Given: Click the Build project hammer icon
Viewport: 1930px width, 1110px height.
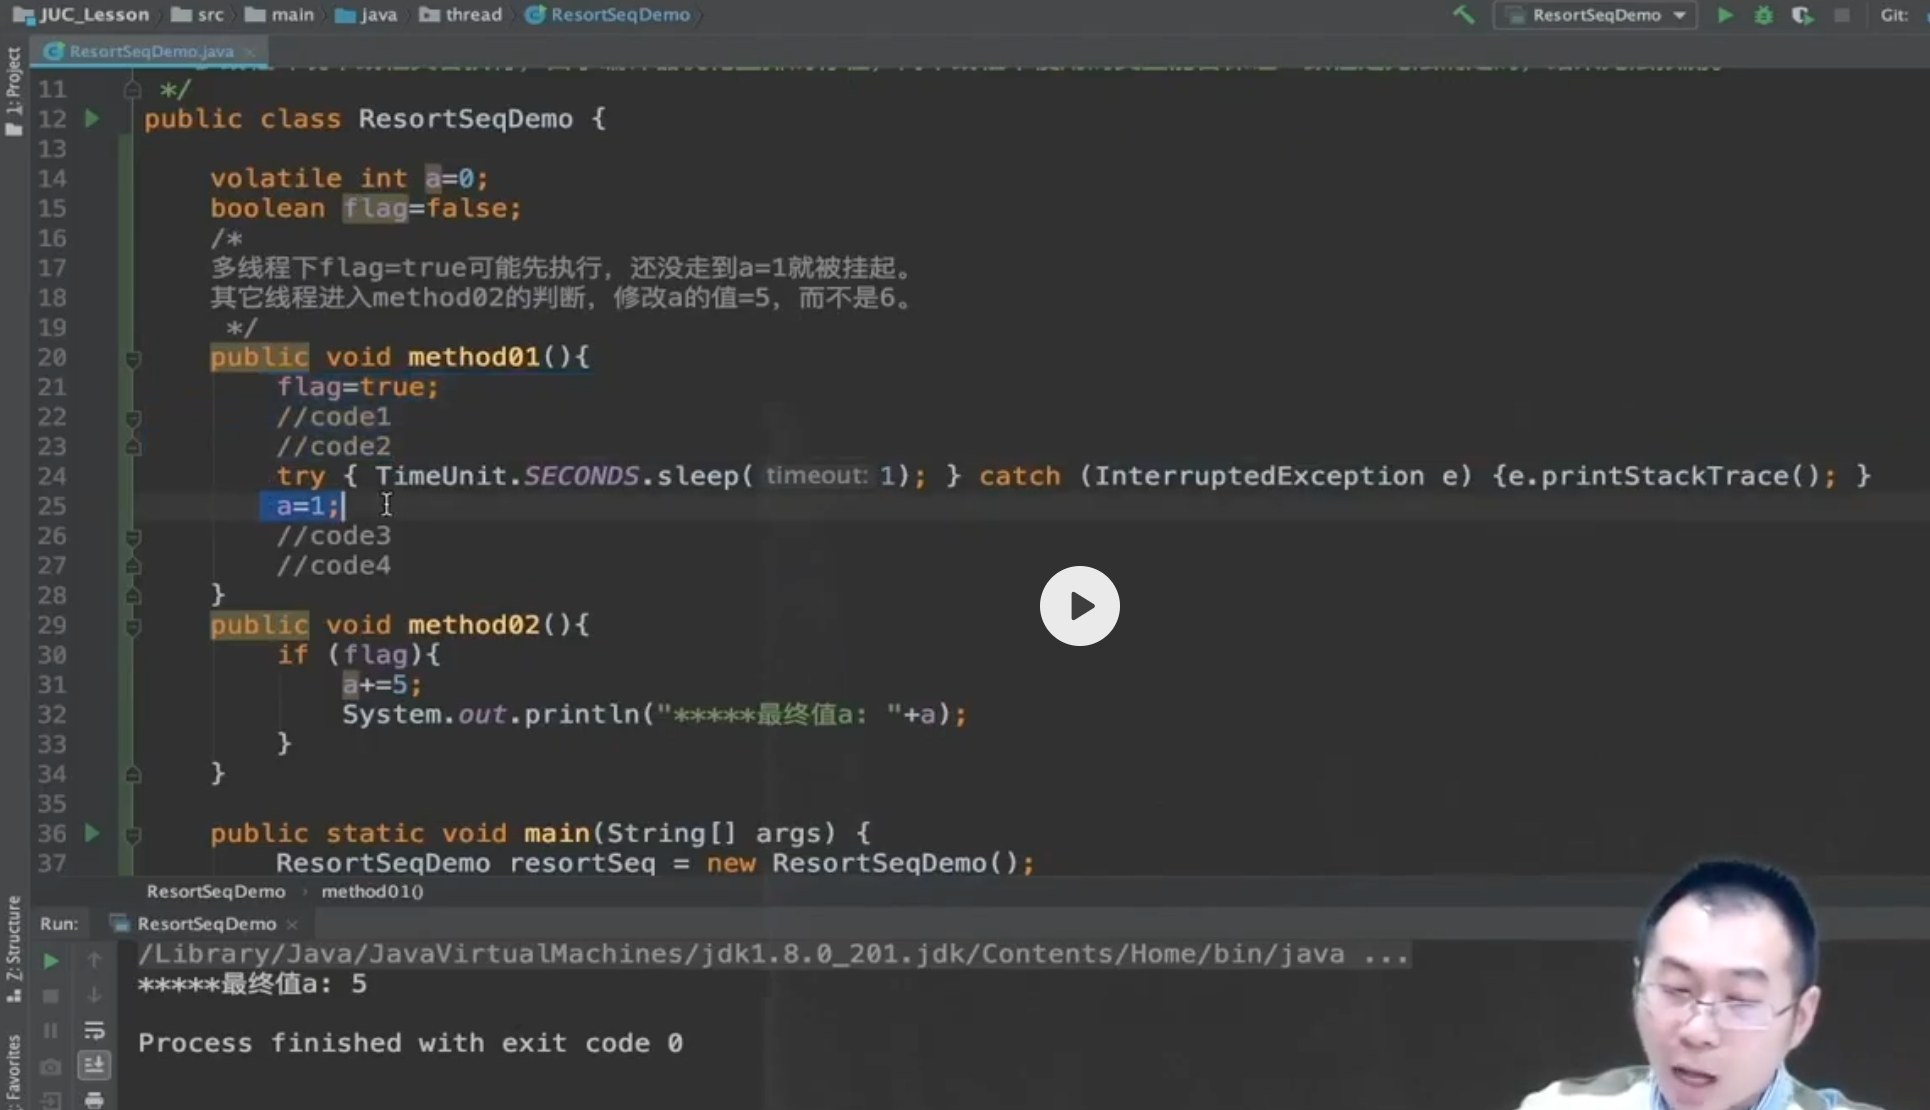Looking at the screenshot, I should tap(1463, 15).
